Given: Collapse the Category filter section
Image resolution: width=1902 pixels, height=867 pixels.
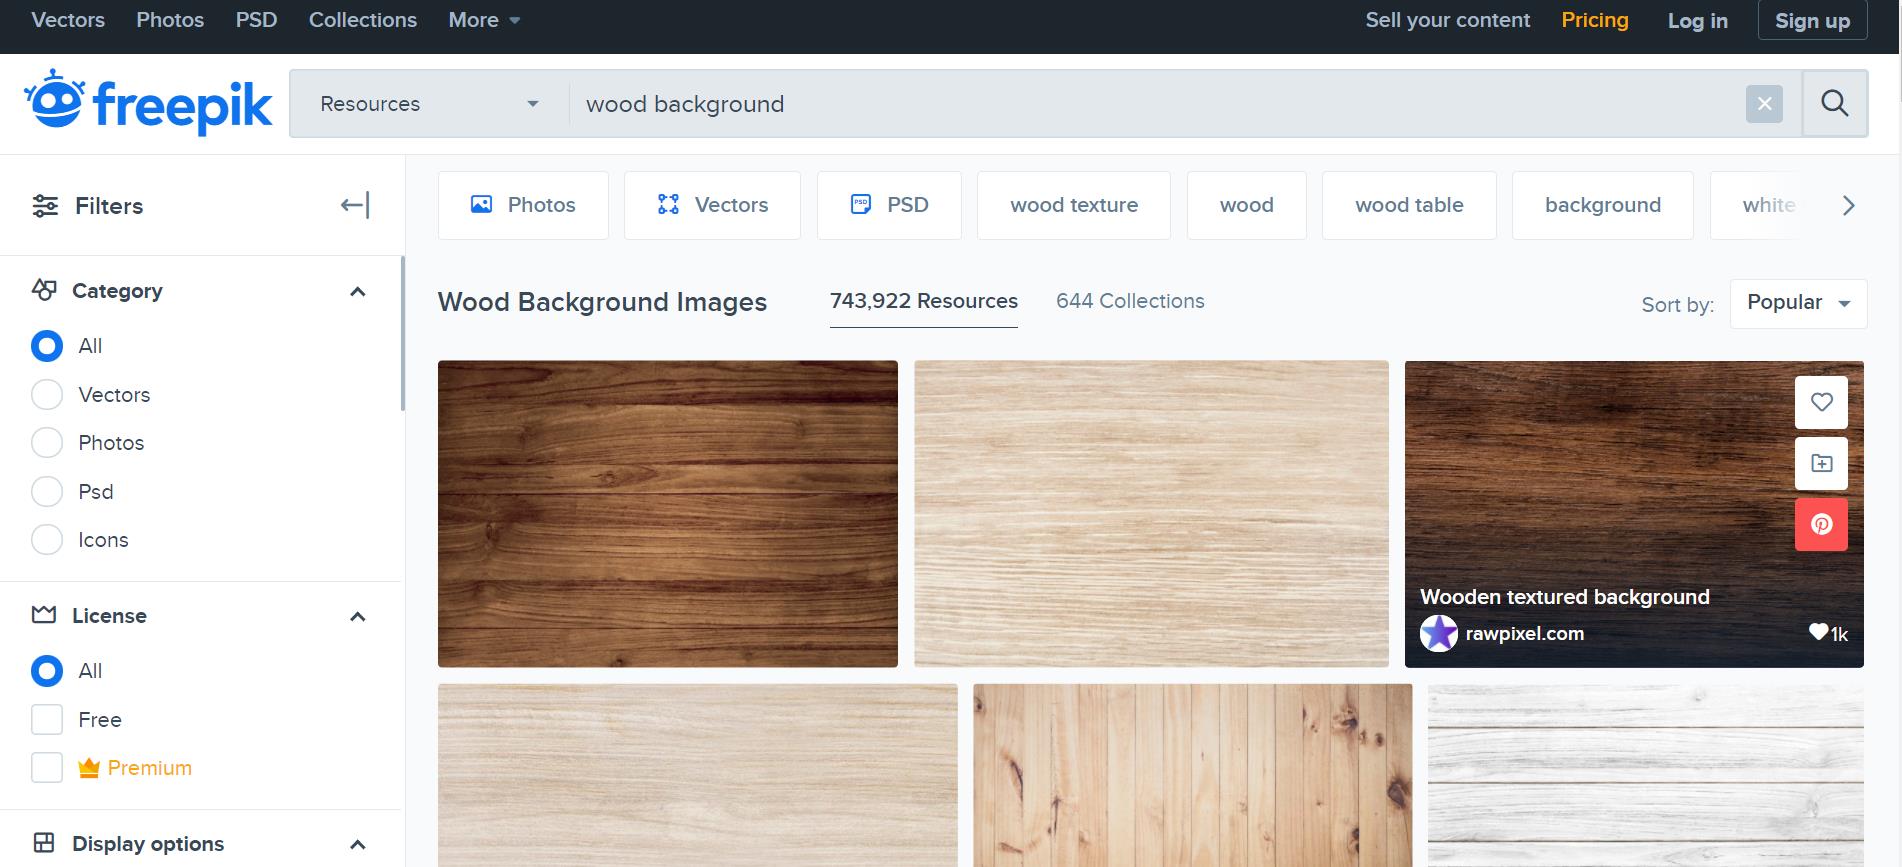Looking at the screenshot, I should pyautogui.click(x=357, y=291).
